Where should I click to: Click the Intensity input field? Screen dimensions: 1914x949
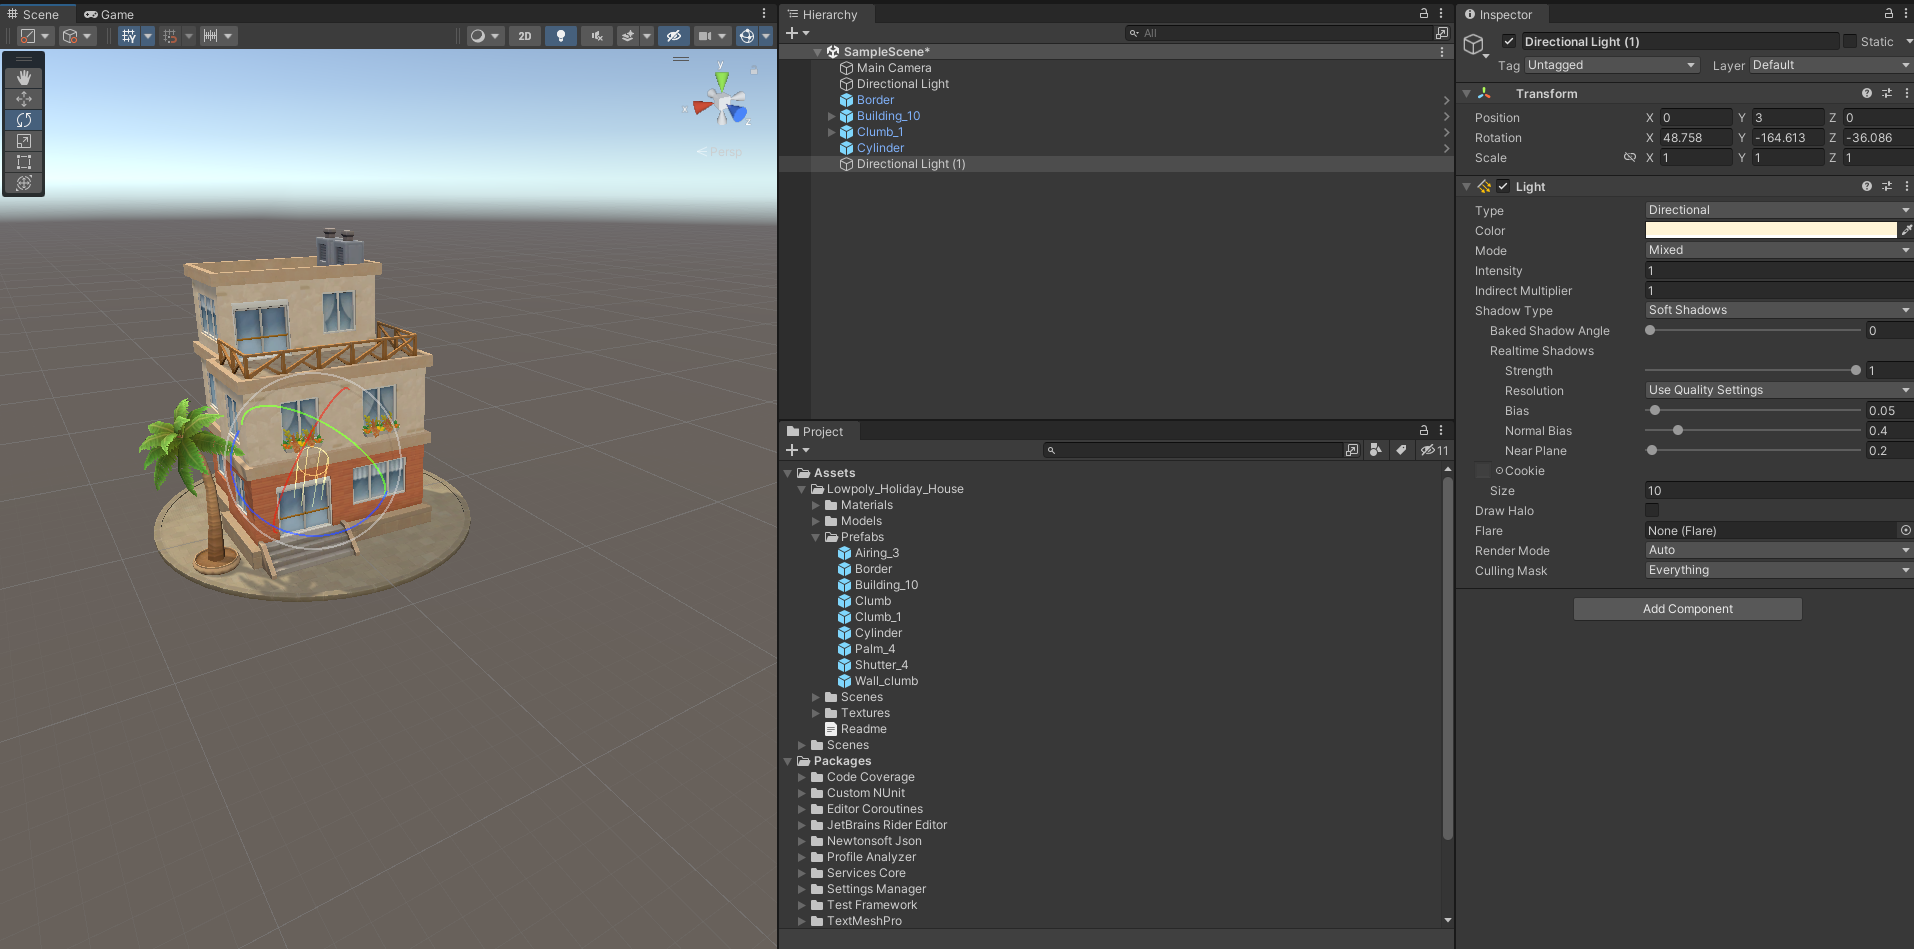[x=1778, y=271]
